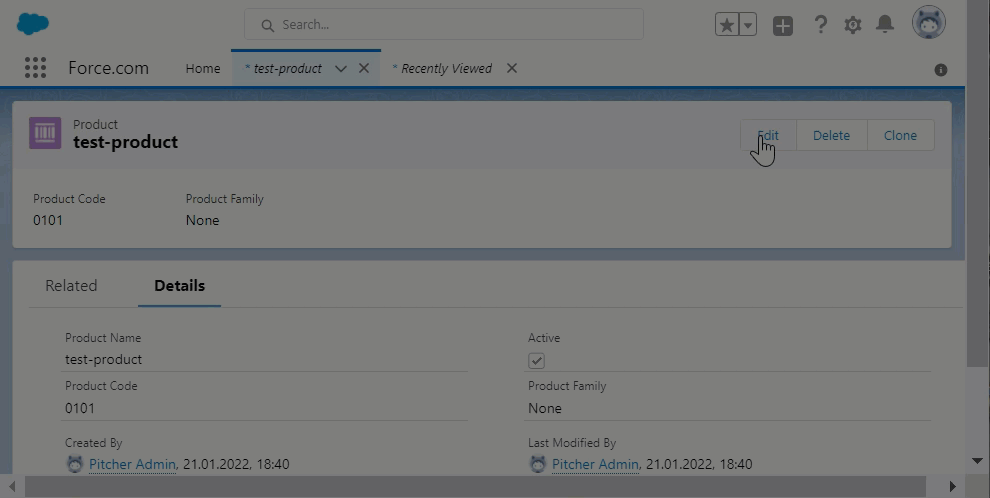Expand the favorites list dropdown arrow

tap(748, 25)
